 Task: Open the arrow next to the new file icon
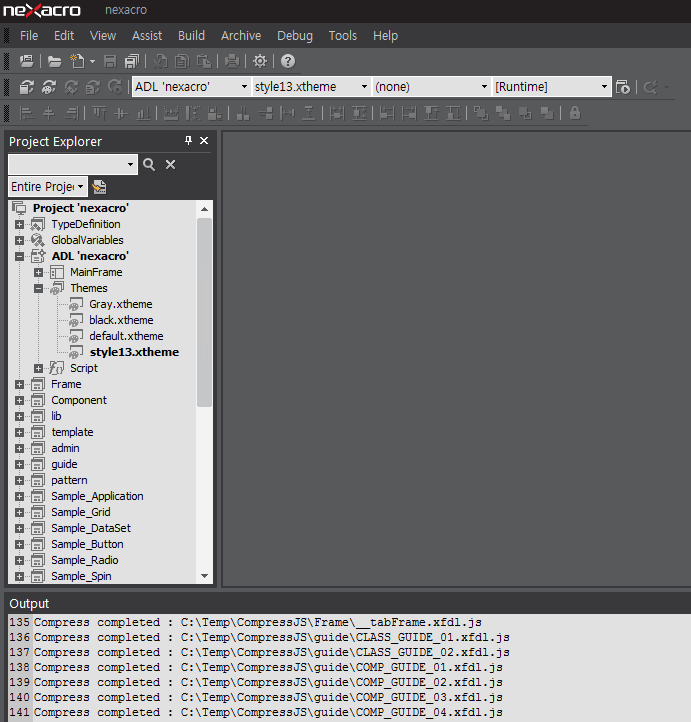click(x=93, y=61)
